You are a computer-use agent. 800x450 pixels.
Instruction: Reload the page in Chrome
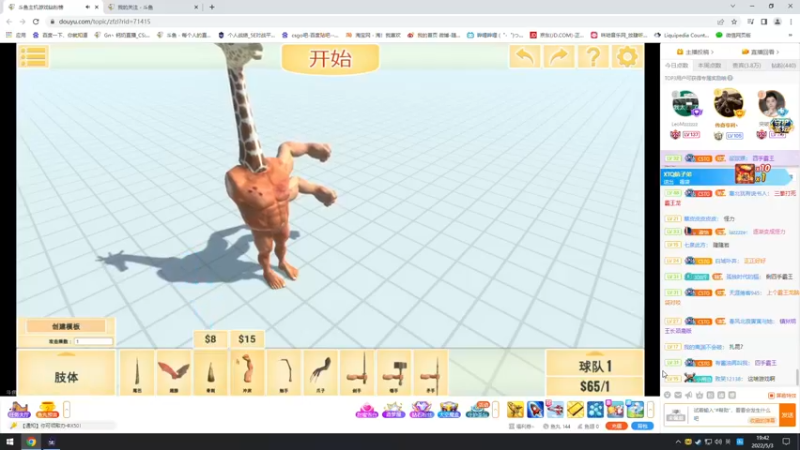click(36, 21)
